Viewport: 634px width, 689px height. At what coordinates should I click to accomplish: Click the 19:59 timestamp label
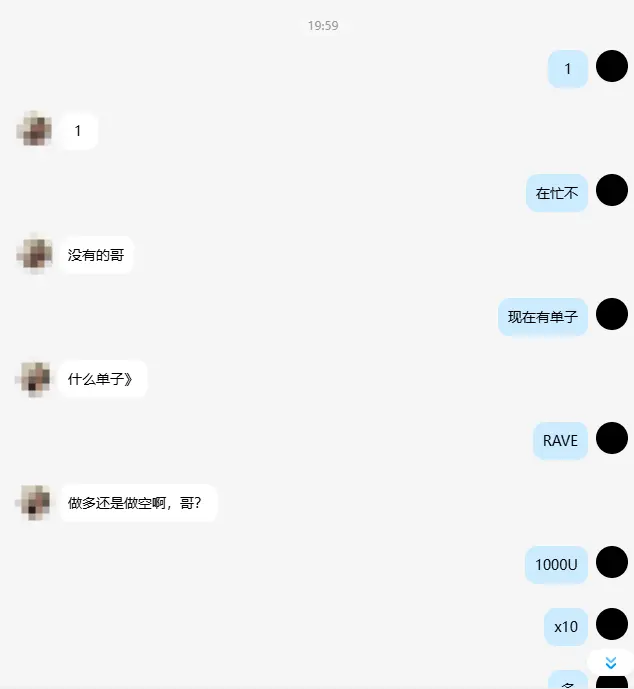[x=323, y=25]
